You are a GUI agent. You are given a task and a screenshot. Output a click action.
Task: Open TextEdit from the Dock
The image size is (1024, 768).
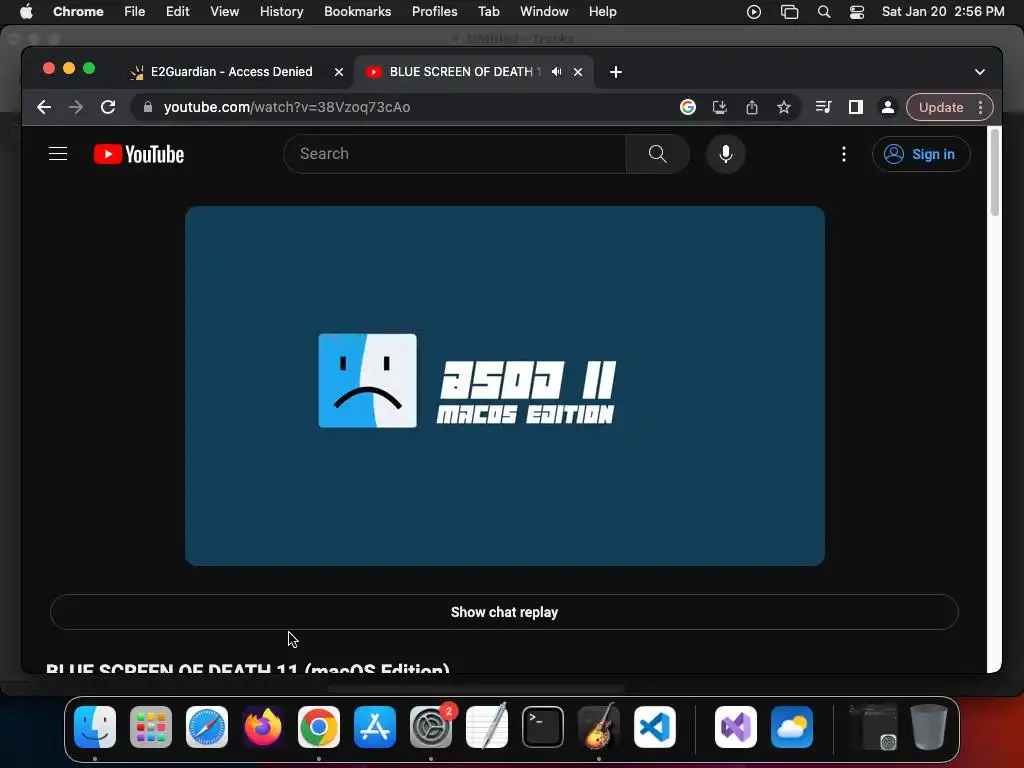[487, 727]
